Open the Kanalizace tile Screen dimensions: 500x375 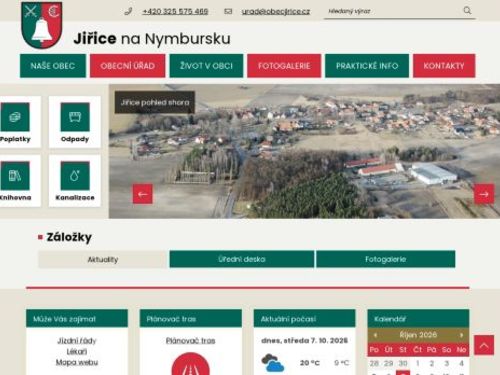(75, 181)
